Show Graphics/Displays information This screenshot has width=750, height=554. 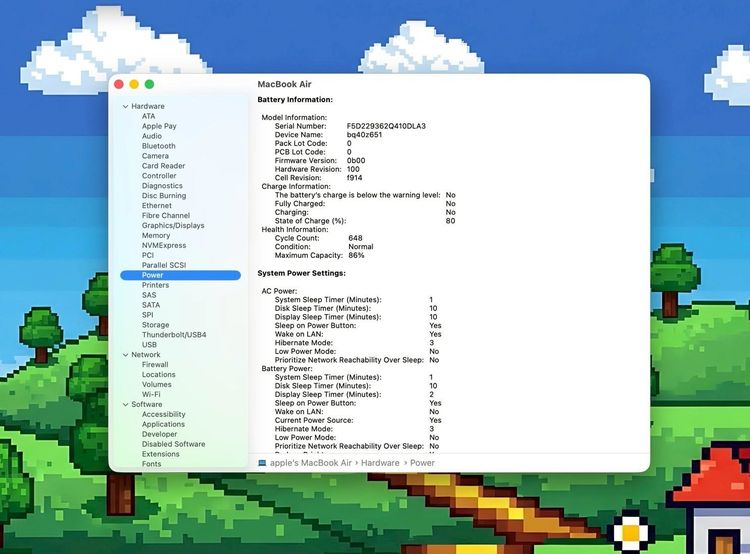click(x=173, y=225)
